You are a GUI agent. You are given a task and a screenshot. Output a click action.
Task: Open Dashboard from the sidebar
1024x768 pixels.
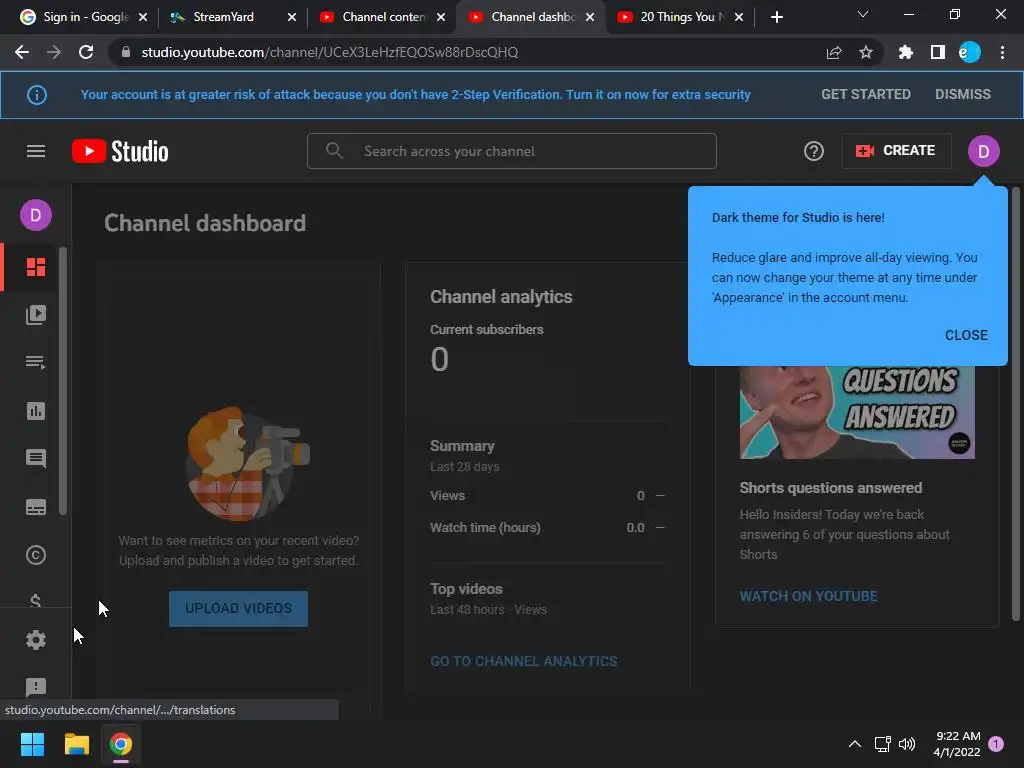tap(35, 267)
